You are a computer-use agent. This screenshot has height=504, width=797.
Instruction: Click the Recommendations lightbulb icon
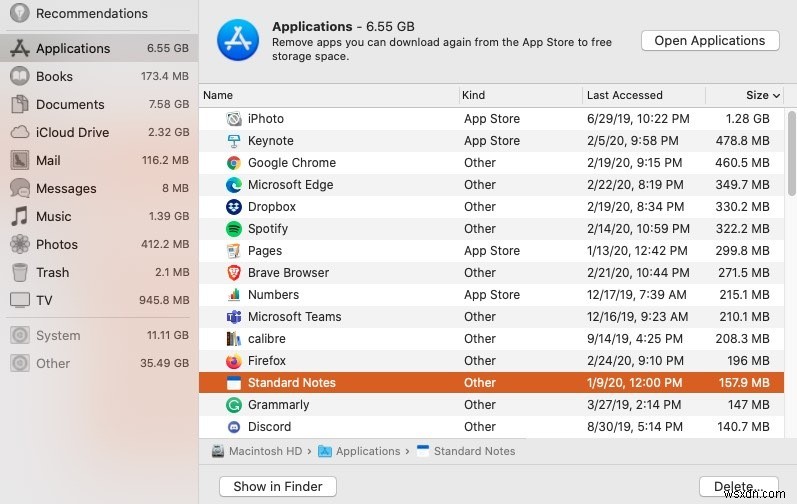point(19,13)
